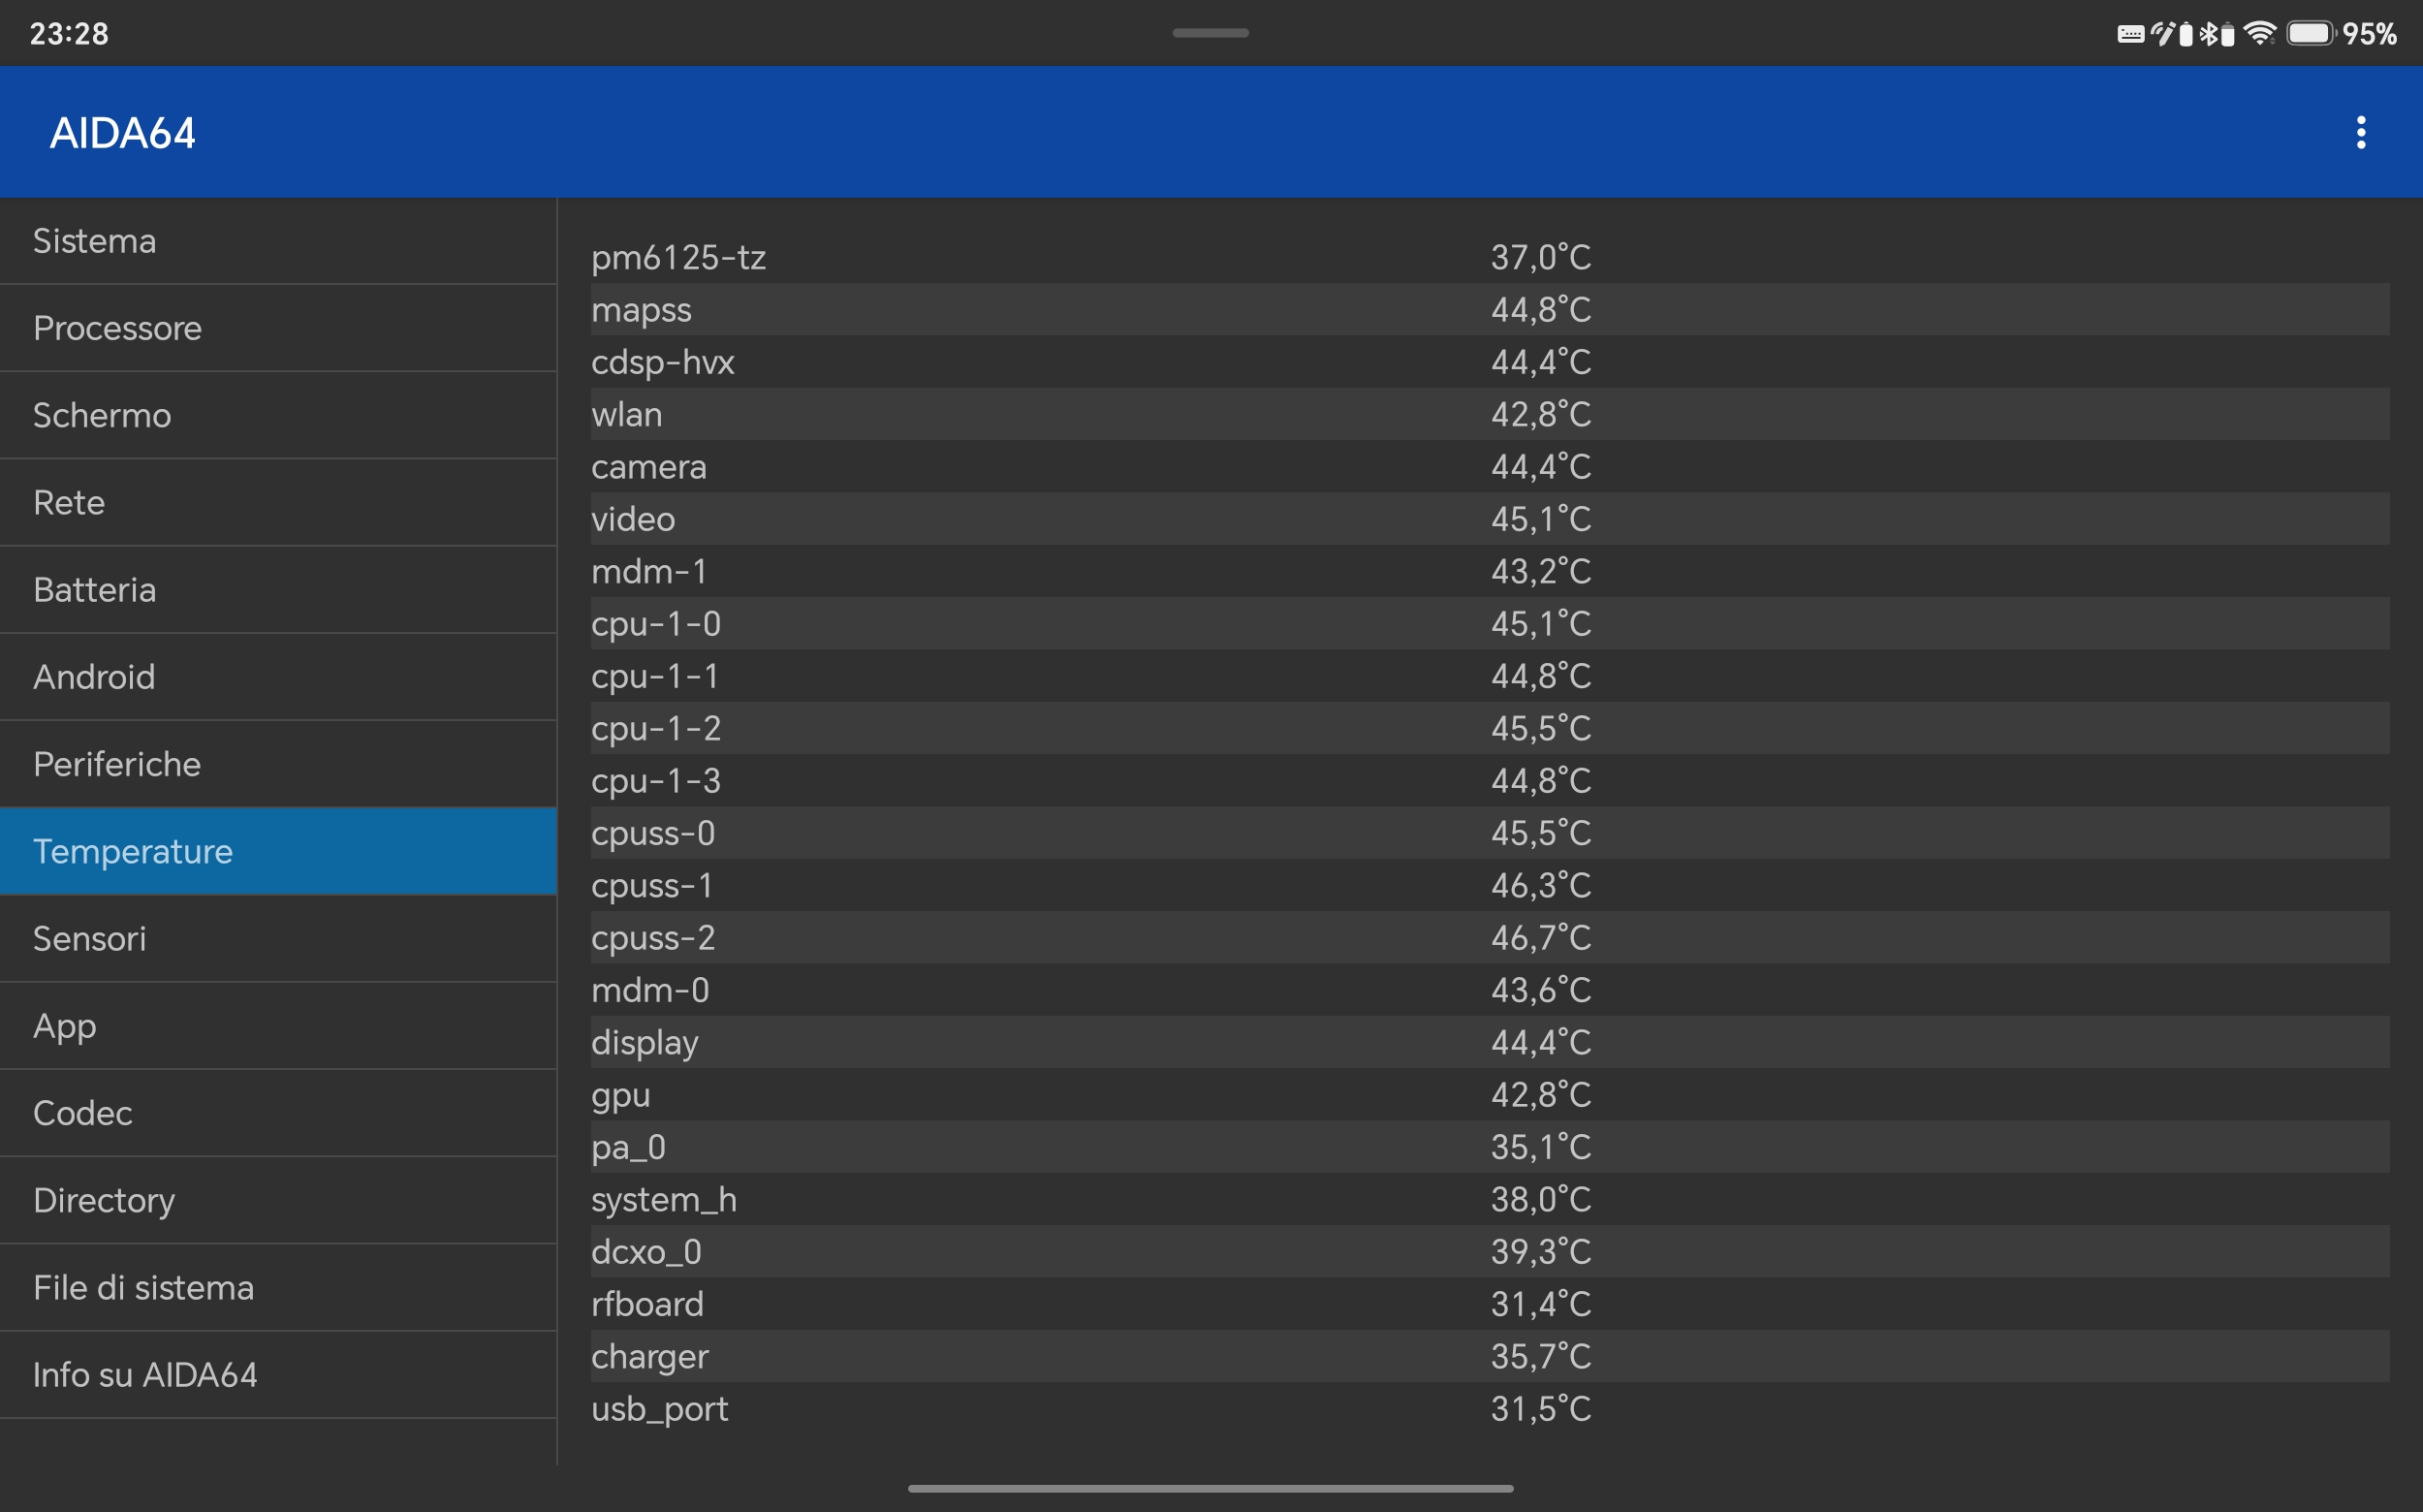The image size is (2423, 1512).
Task: Go to the Directory section
Action: 278,1200
